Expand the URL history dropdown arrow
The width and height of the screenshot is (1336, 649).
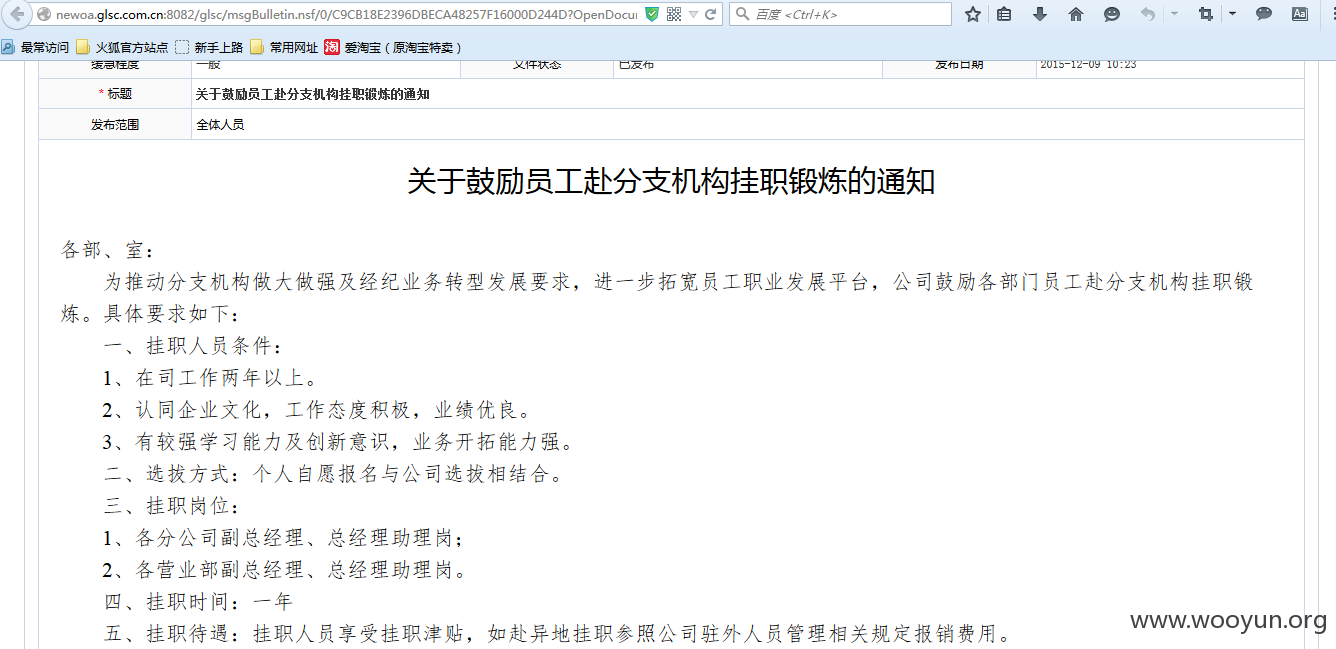click(x=693, y=15)
